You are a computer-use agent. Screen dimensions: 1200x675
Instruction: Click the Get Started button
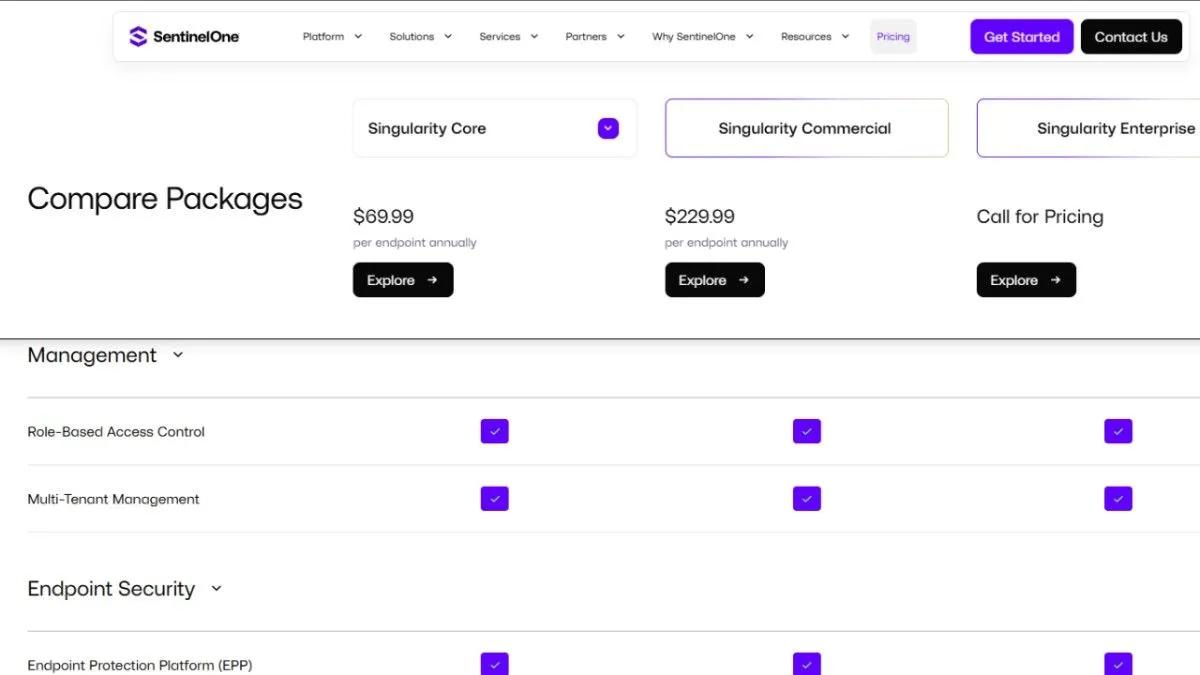(x=1022, y=37)
